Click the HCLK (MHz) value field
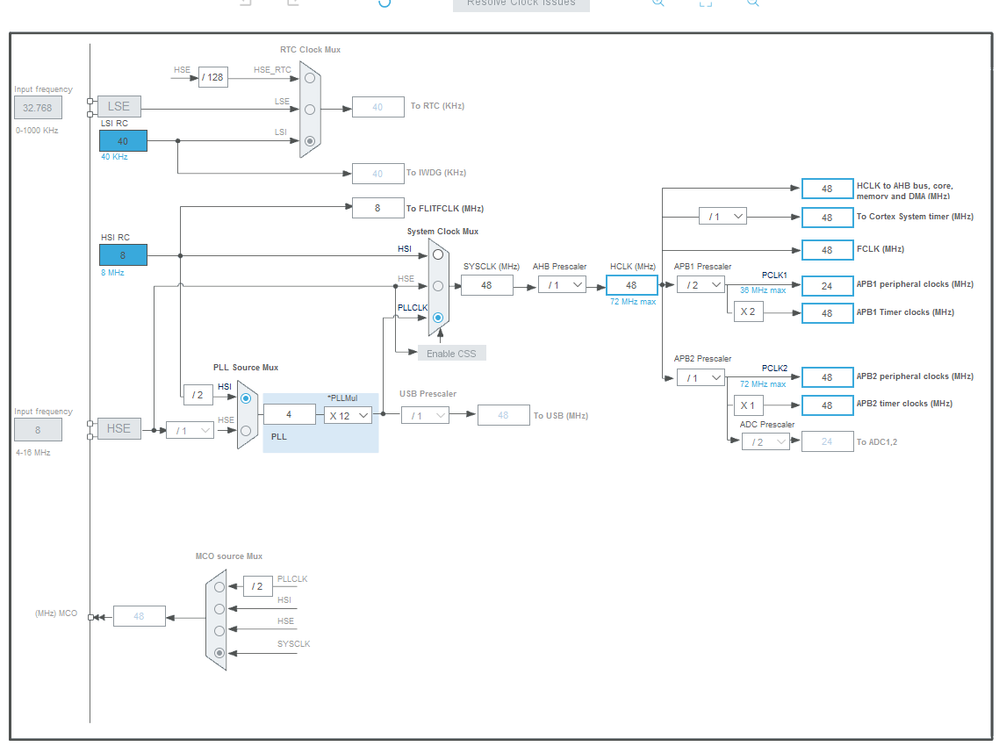This screenshot has width=999, height=745. tap(631, 286)
